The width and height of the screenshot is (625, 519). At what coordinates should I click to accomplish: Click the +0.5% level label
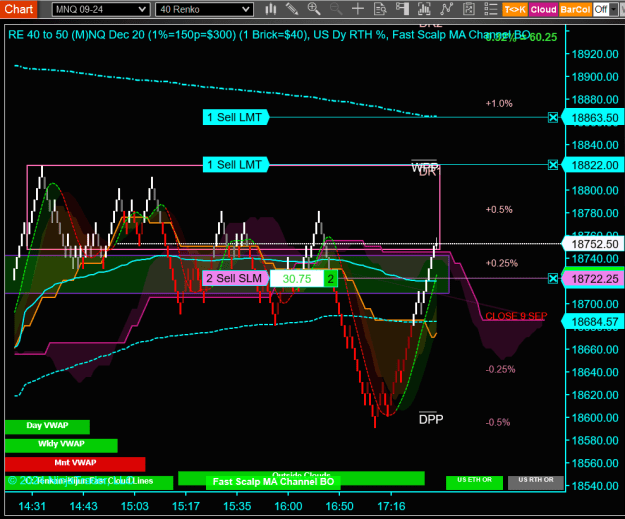click(x=499, y=210)
